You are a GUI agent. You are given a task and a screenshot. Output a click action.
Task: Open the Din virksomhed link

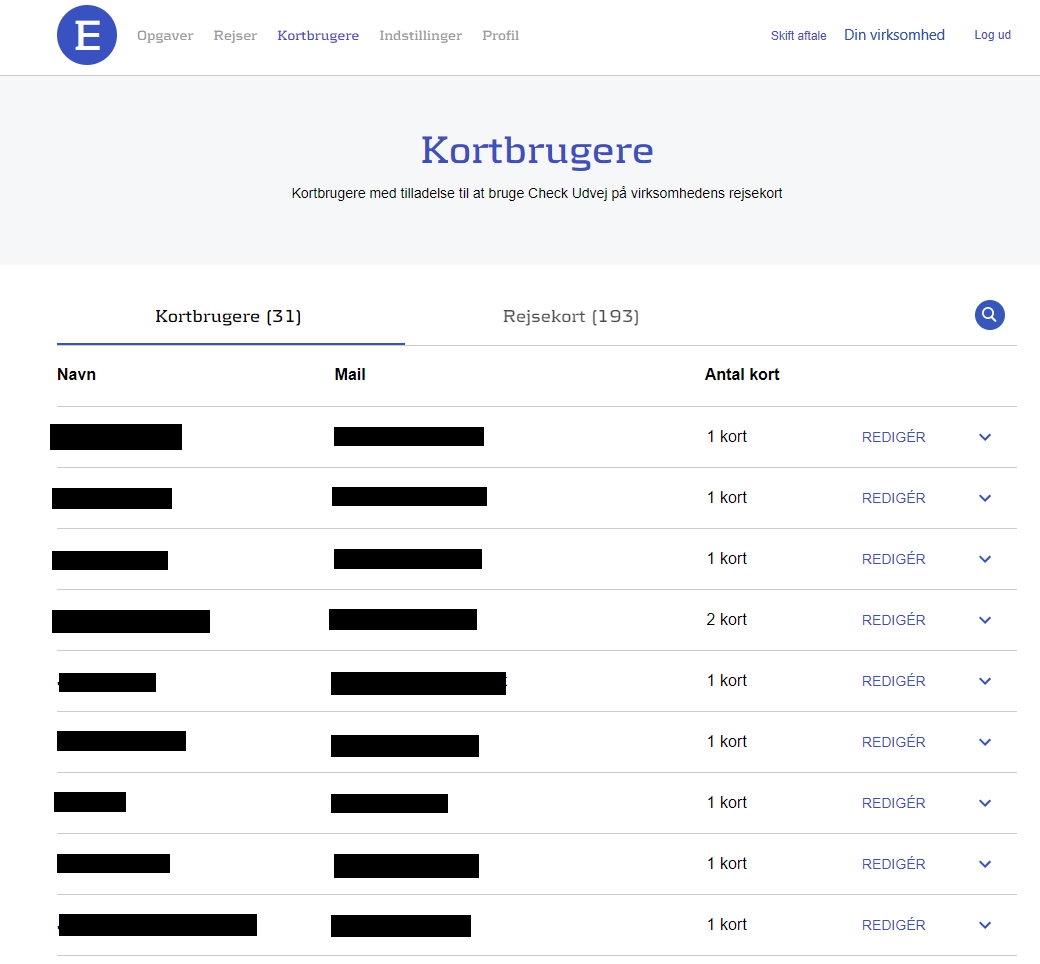pos(894,35)
